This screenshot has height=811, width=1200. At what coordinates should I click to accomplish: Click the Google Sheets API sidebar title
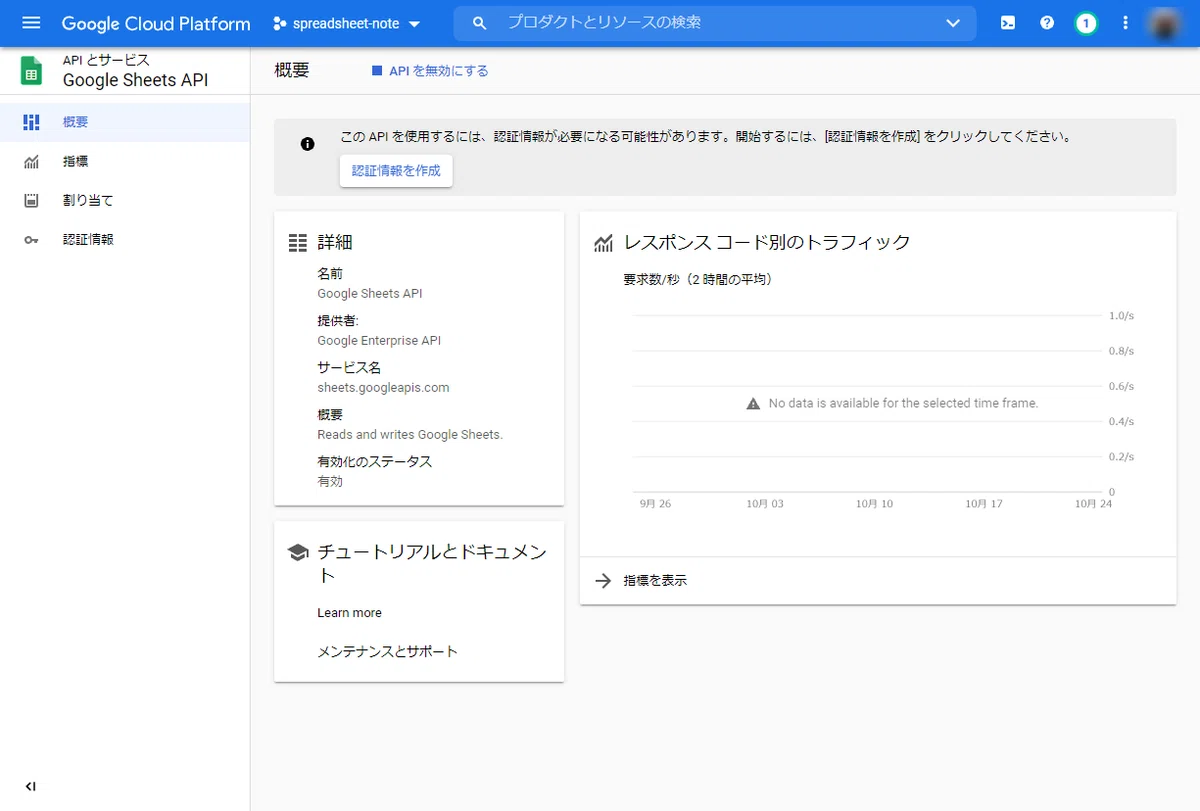(x=135, y=81)
